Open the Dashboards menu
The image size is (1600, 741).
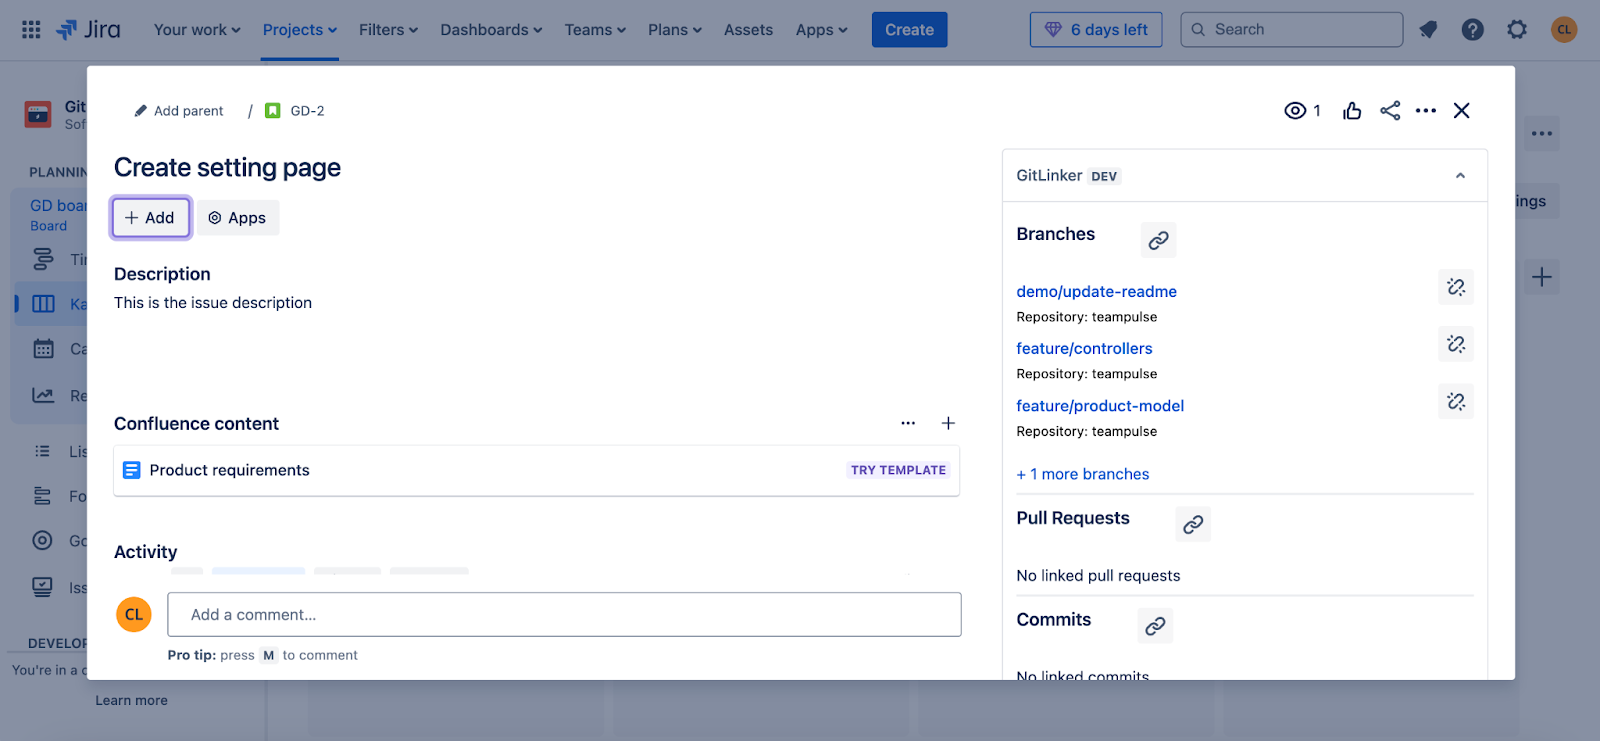(x=491, y=30)
